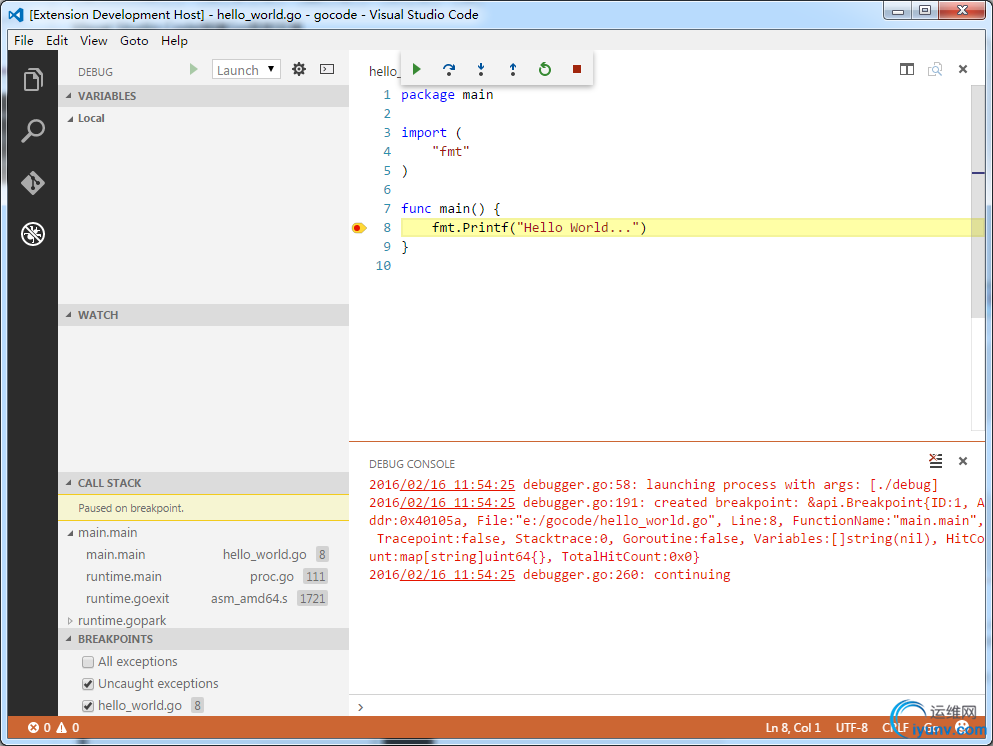The image size is (993, 746).
Task: Stop debugging with the red square
Action: 577,69
